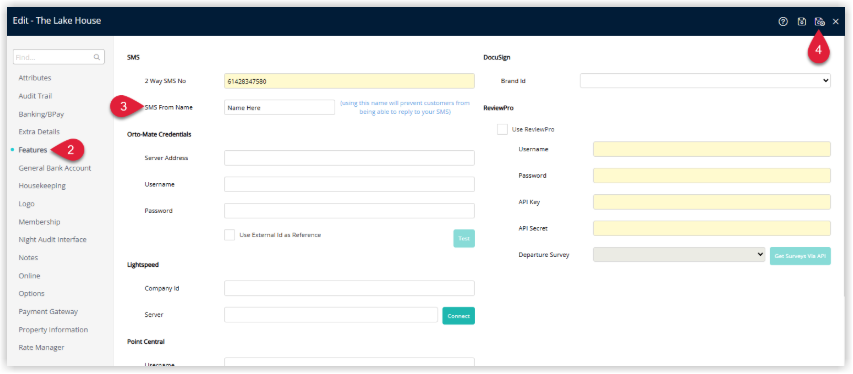Click the Save and Exit icon
Viewport: 853px width, 374px height.
(x=819, y=22)
